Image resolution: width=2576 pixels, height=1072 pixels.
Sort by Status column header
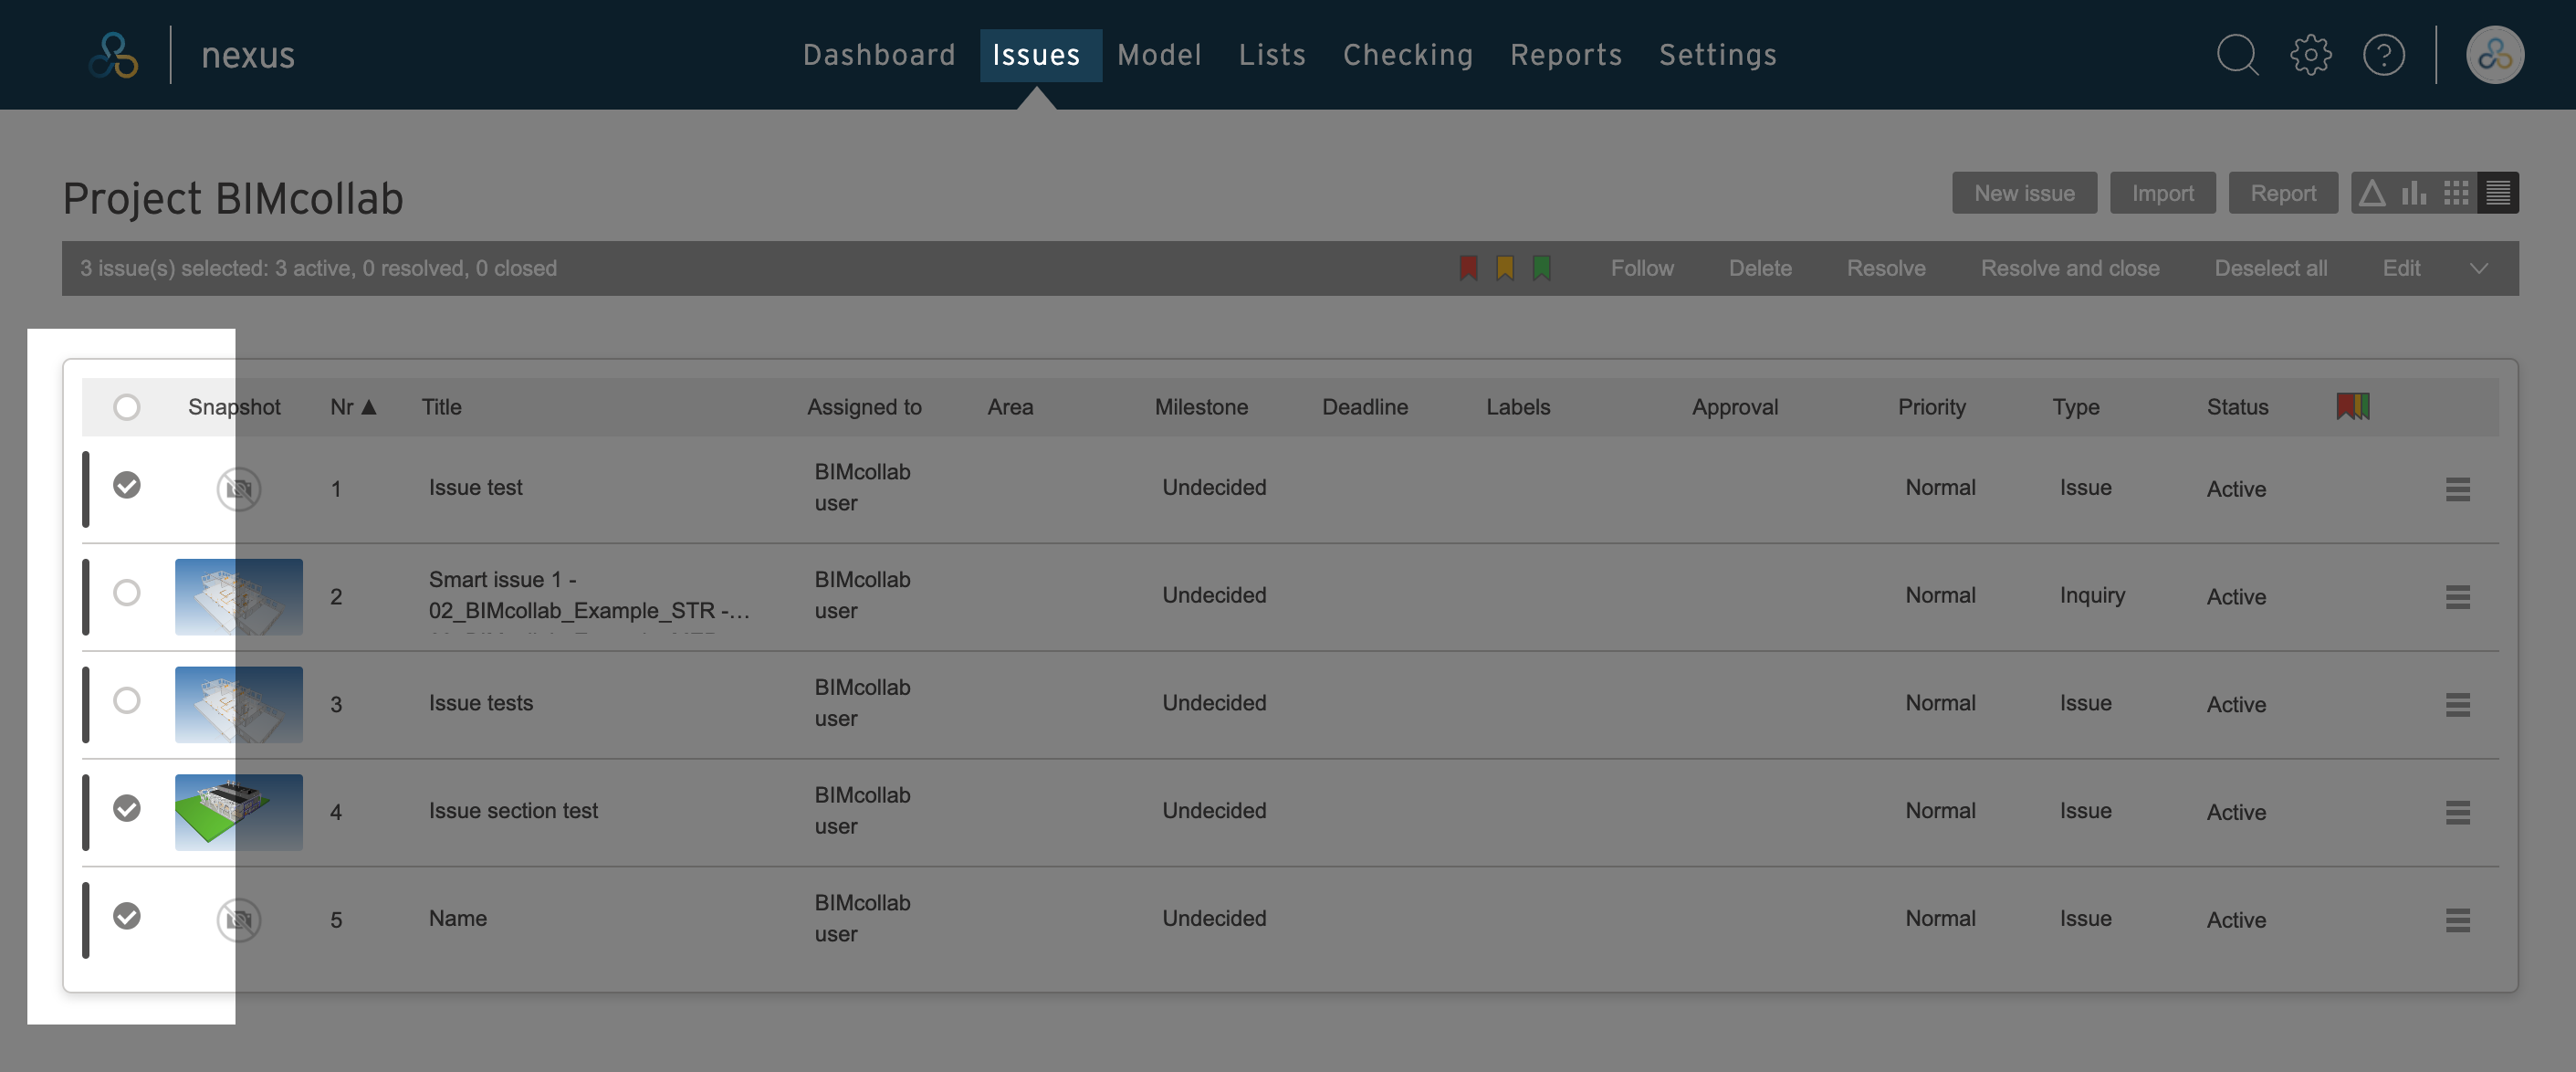click(x=2237, y=407)
